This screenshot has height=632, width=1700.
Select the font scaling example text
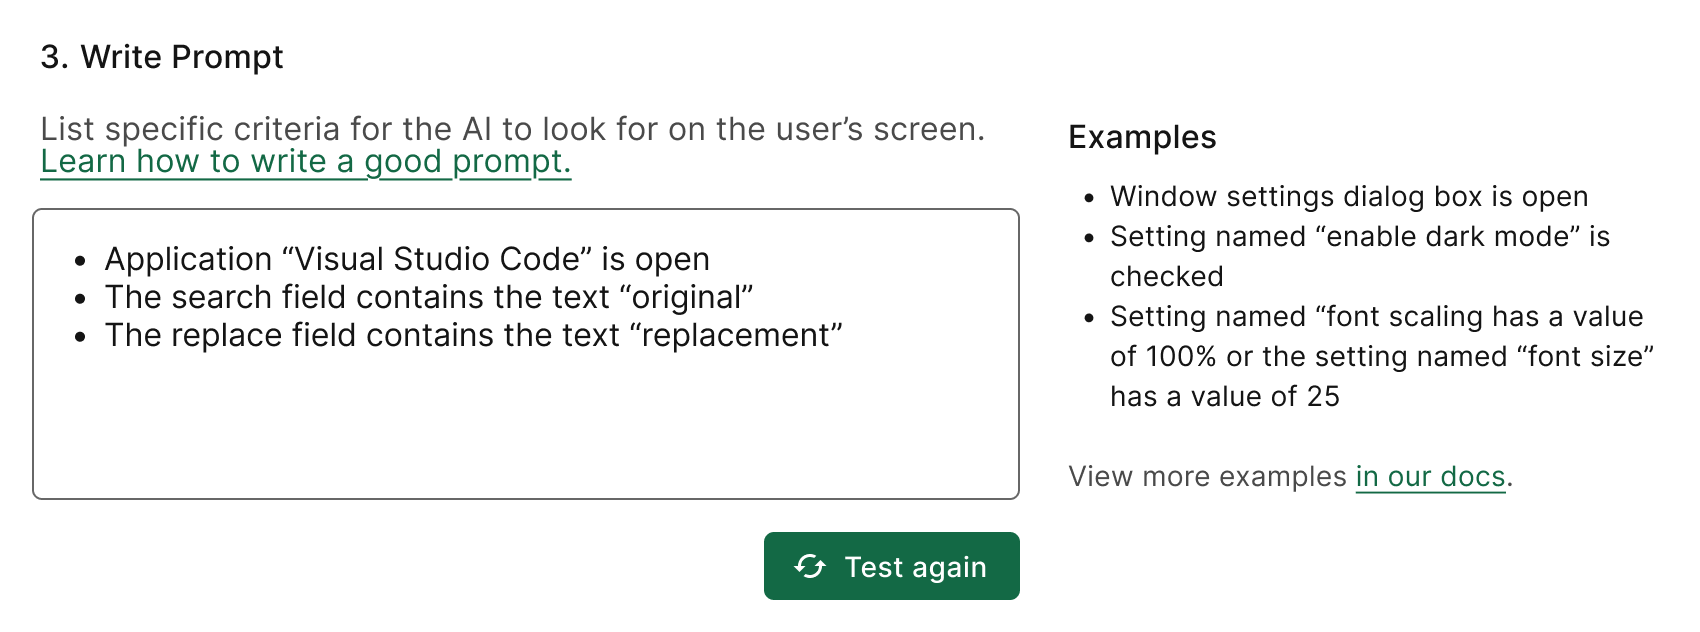(1382, 356)
